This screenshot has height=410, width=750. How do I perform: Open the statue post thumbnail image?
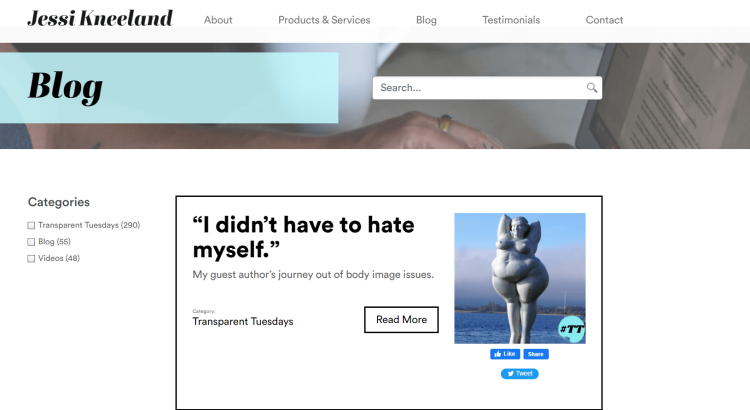(x=520, y=278)
